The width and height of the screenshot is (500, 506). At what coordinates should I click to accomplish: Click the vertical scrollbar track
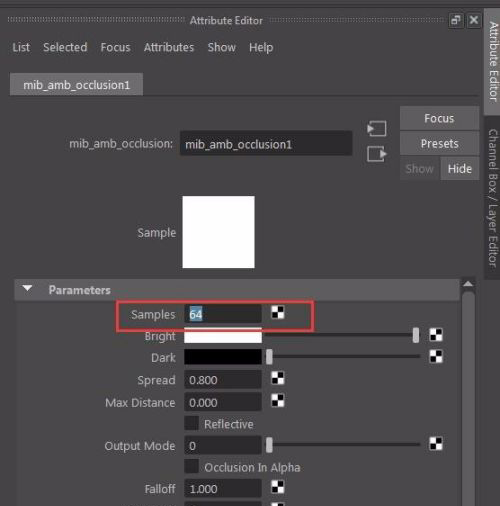(468, 400)
